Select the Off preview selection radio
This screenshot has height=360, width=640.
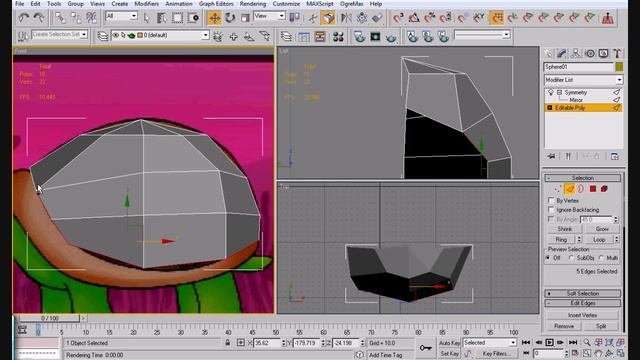tap(548, 258)
